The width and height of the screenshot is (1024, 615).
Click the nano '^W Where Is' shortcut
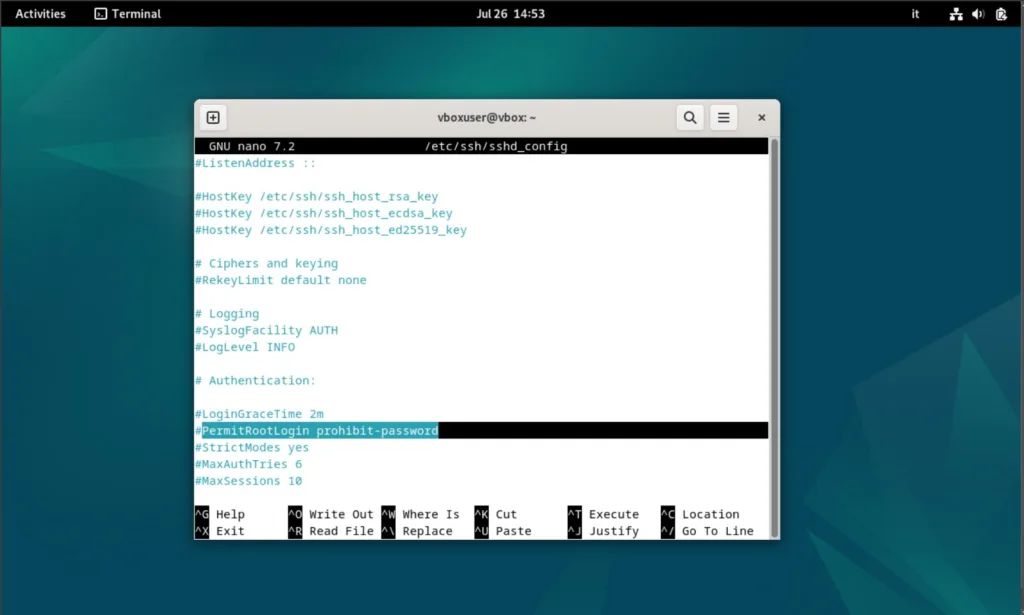[421, 514]
